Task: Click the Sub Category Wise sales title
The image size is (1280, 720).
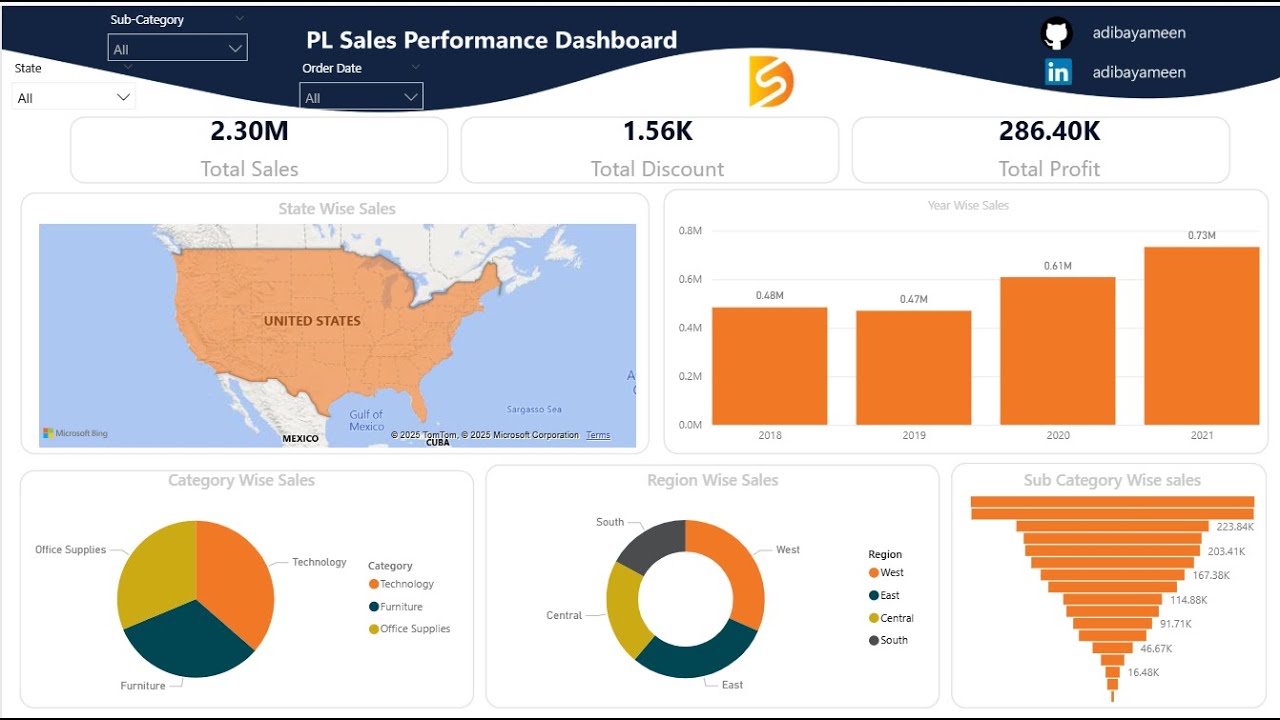Action: click(1112, 480)
